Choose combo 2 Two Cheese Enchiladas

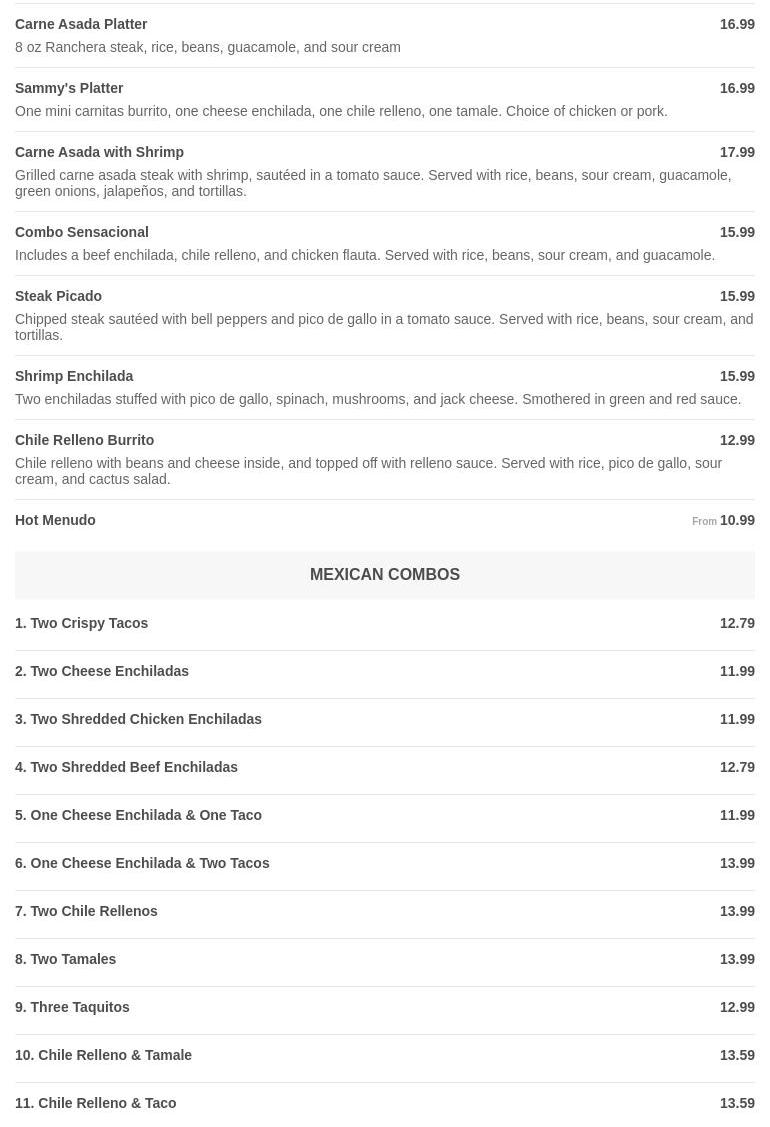click(102, 671)
